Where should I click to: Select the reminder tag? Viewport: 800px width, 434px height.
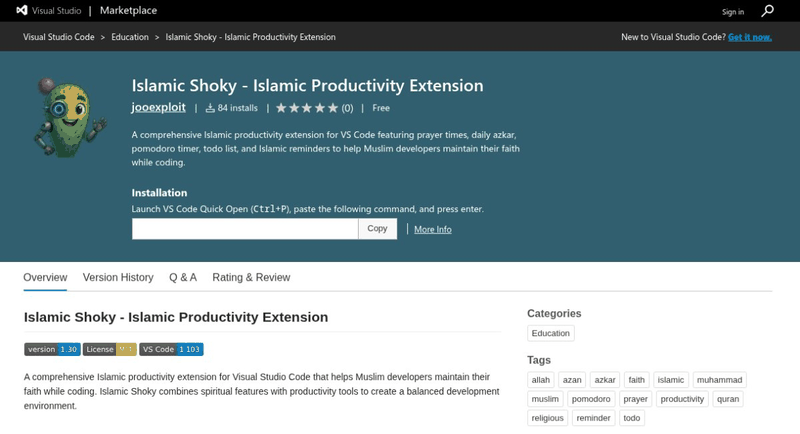click(x=593, y=418)
